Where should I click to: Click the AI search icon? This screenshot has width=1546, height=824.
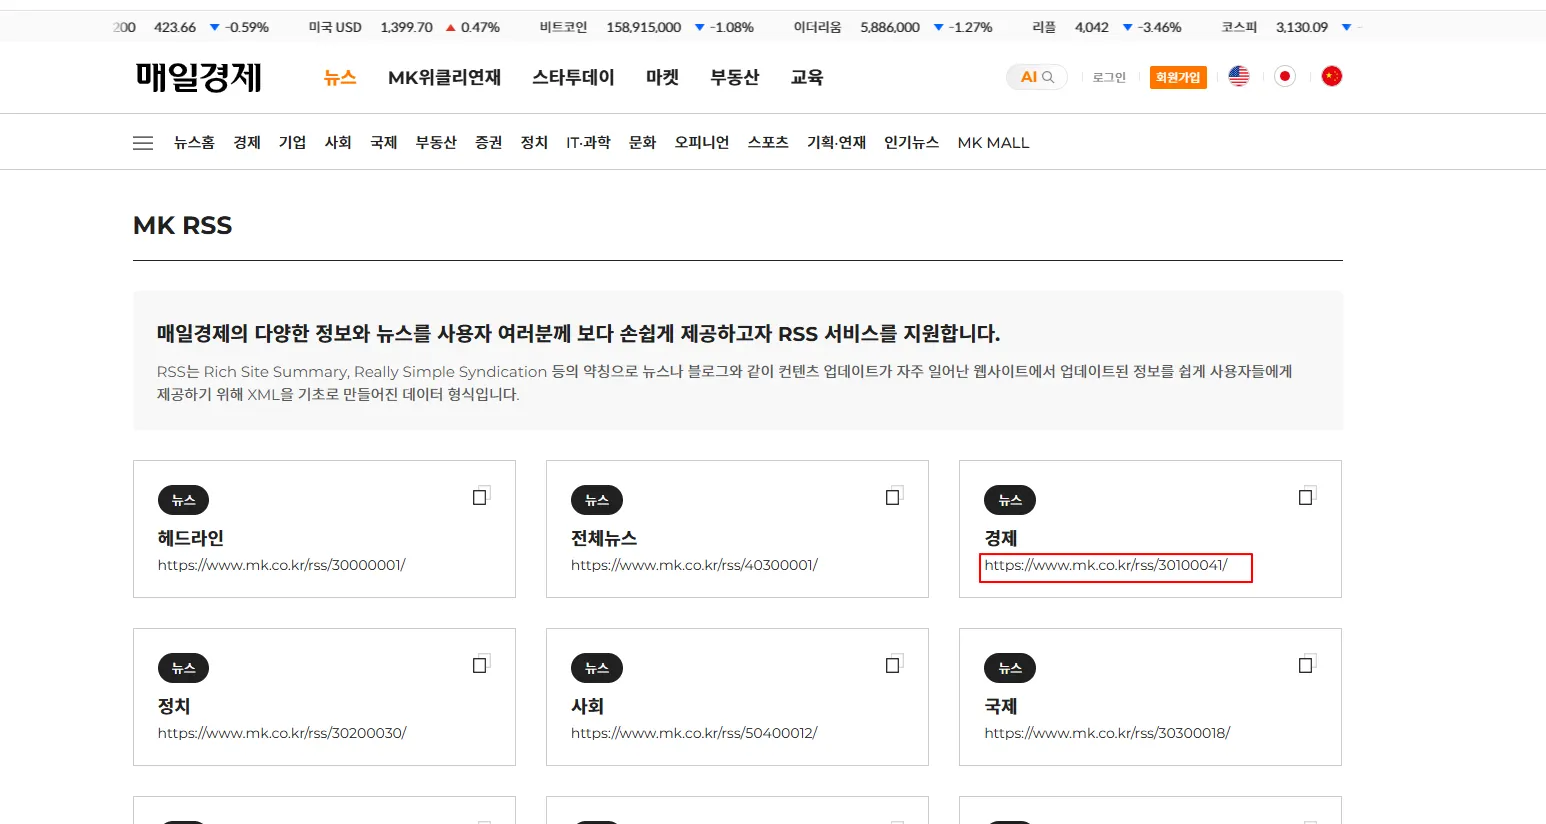click(1037, 77)
